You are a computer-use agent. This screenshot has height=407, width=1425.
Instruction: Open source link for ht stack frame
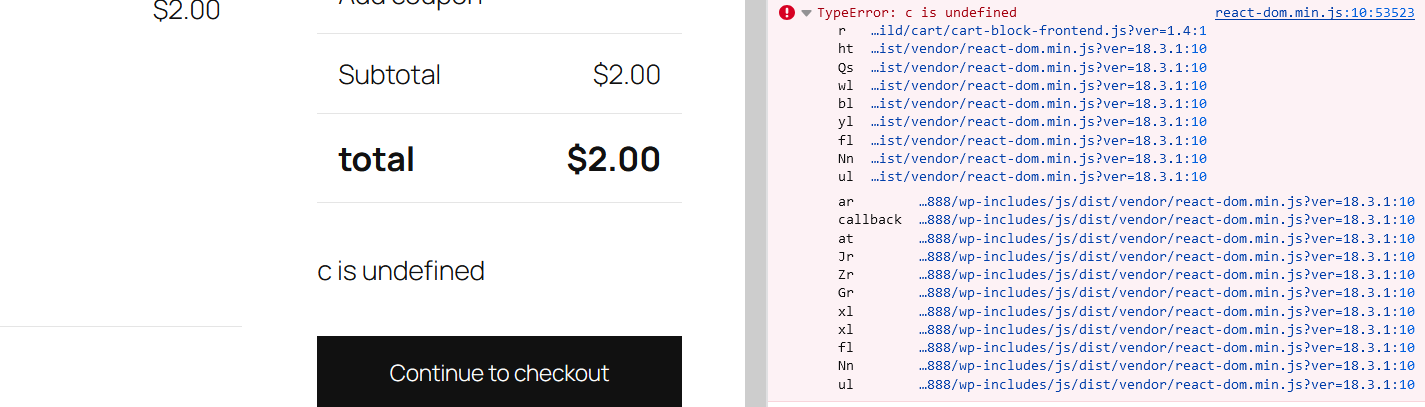coord(1038,49)
